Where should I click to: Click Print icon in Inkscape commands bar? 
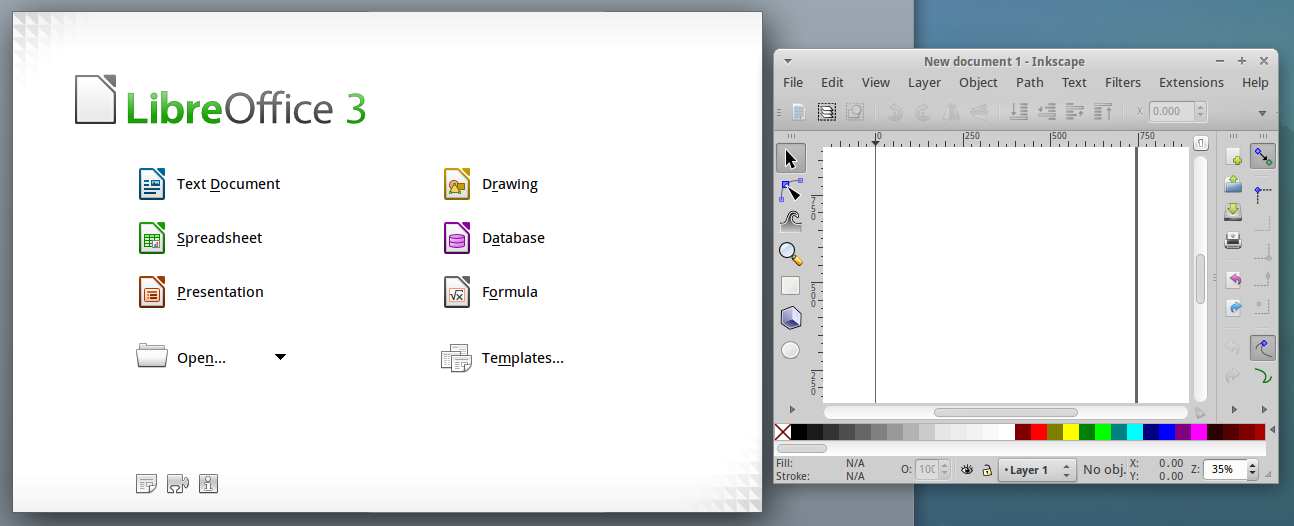1233,240
